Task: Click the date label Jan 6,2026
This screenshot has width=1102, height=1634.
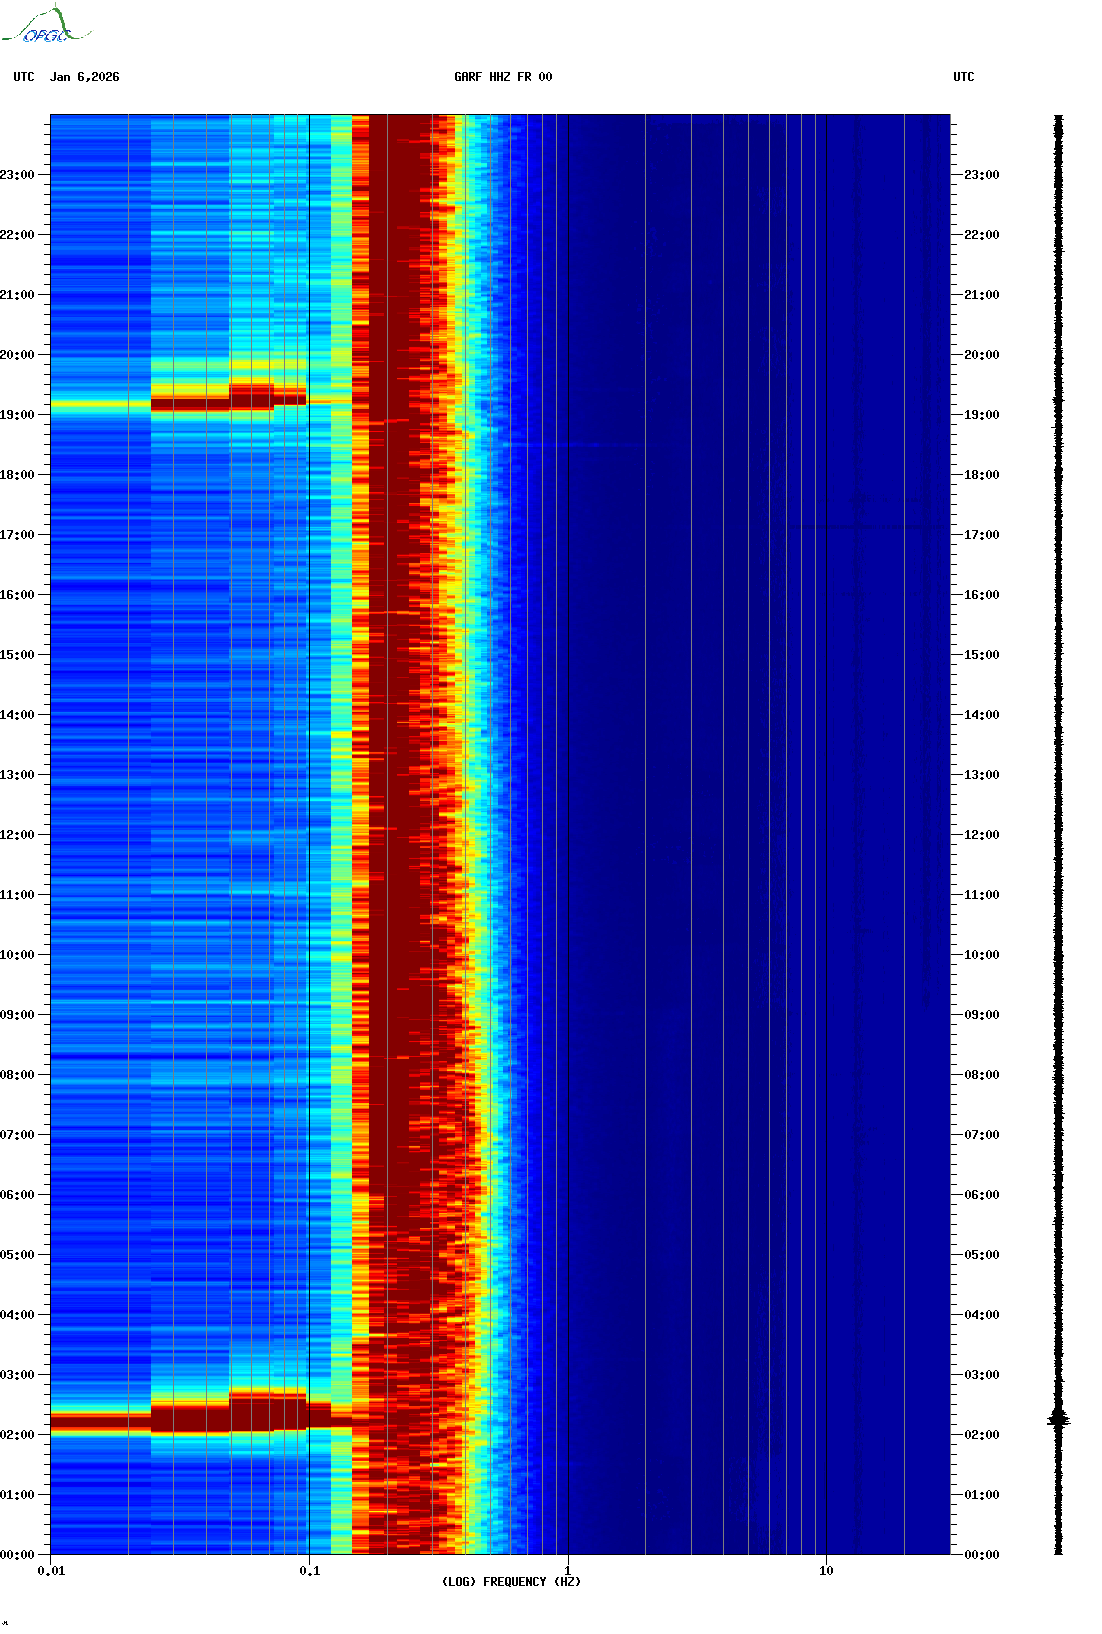Action: pos(84,77)
